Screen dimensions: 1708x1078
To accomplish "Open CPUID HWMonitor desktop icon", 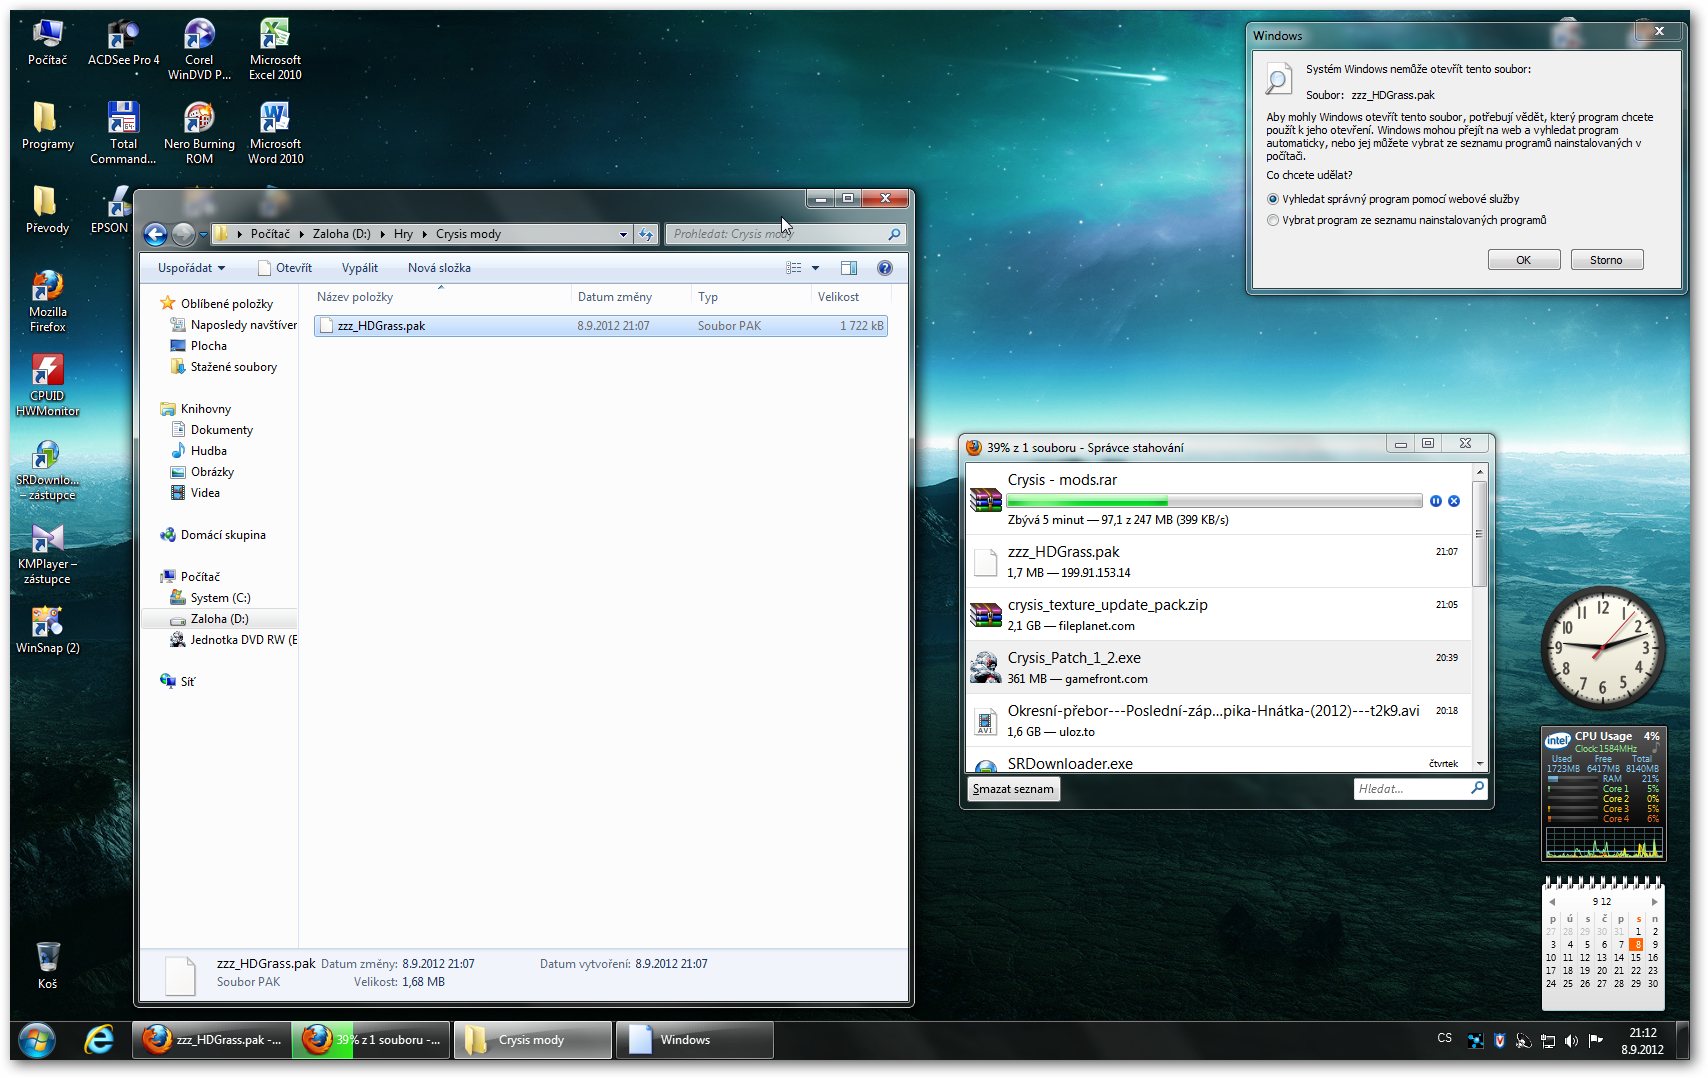I will 47,385.
